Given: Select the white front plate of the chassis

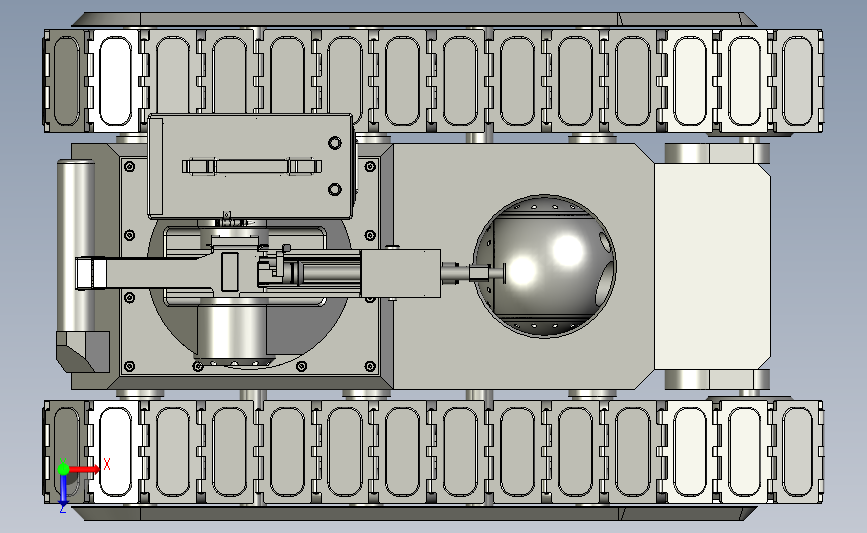Looking at the screenshot, I should (x=712, y=266).
